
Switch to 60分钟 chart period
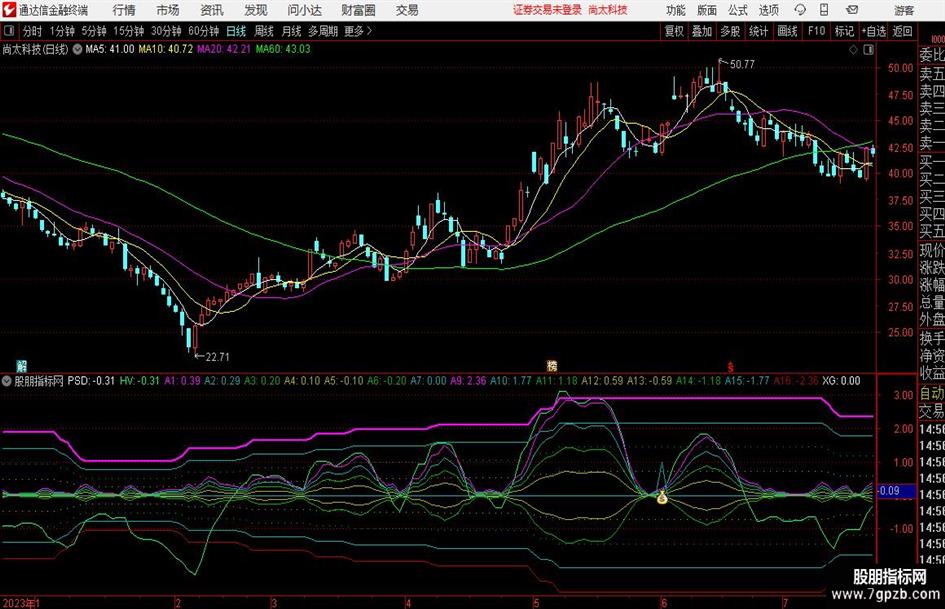tap(203, 31)
